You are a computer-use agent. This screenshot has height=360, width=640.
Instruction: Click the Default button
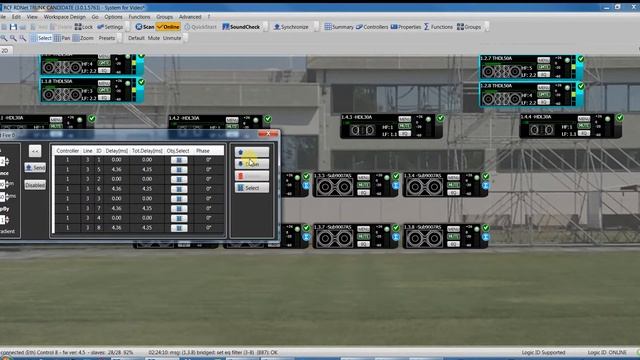tap(136, 38)
